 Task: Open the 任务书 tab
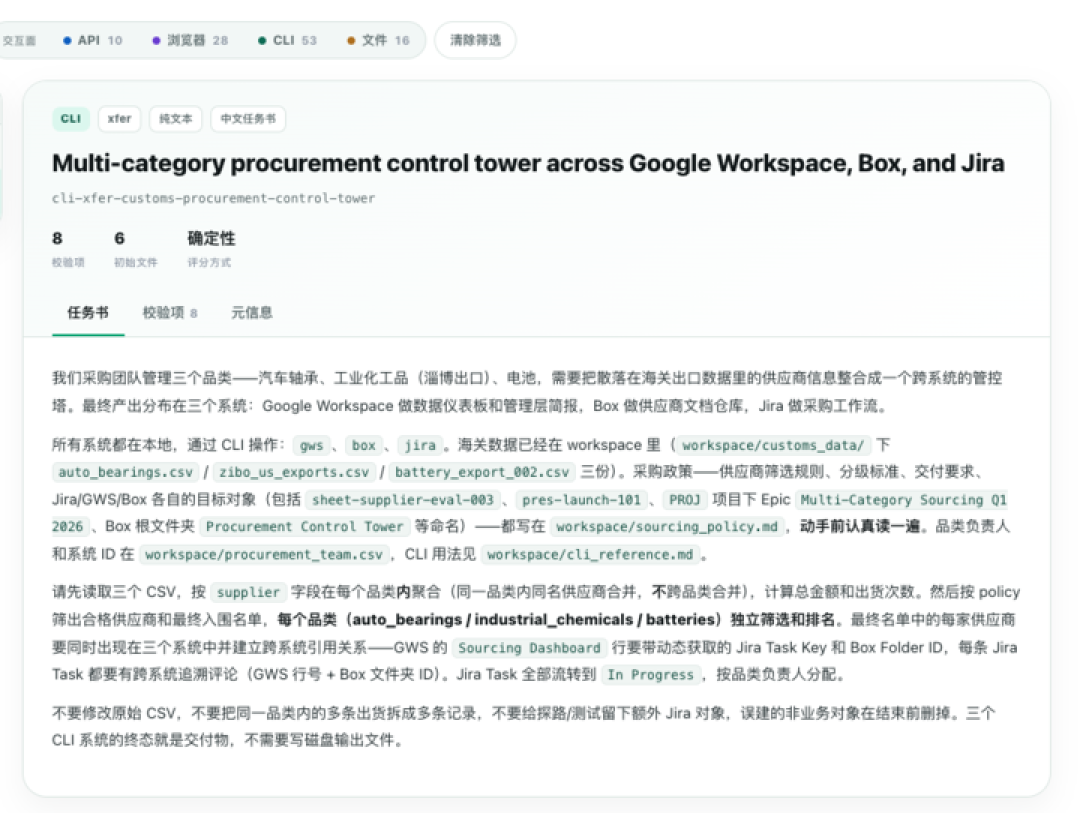tap(88, 313)
